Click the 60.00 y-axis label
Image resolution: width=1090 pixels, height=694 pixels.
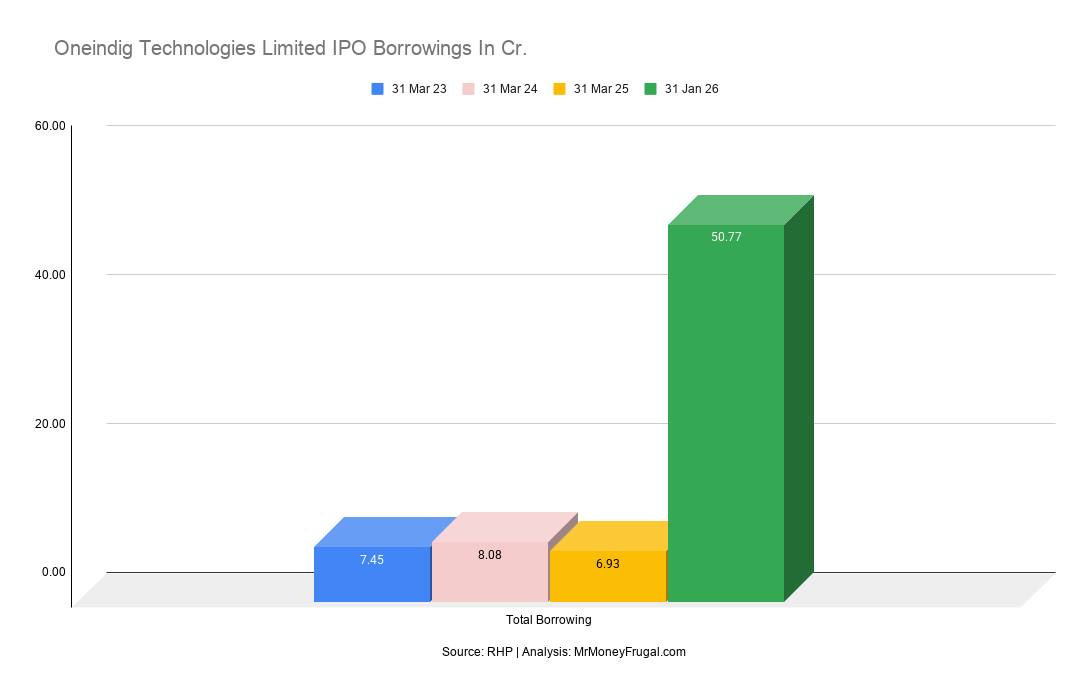pyautogui.click(x=50, y=126)
